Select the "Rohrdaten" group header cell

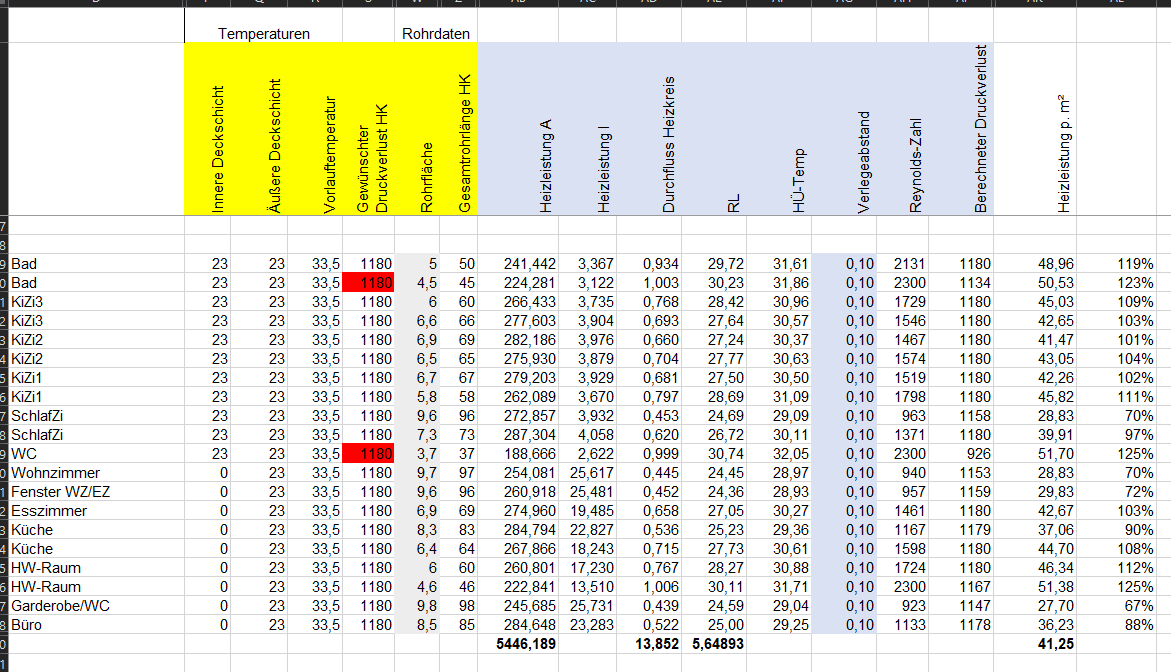[435, 34]
